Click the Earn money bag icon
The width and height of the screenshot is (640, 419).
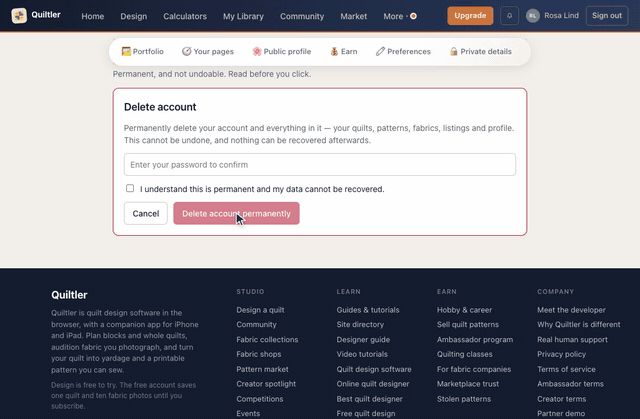(334, 51)
